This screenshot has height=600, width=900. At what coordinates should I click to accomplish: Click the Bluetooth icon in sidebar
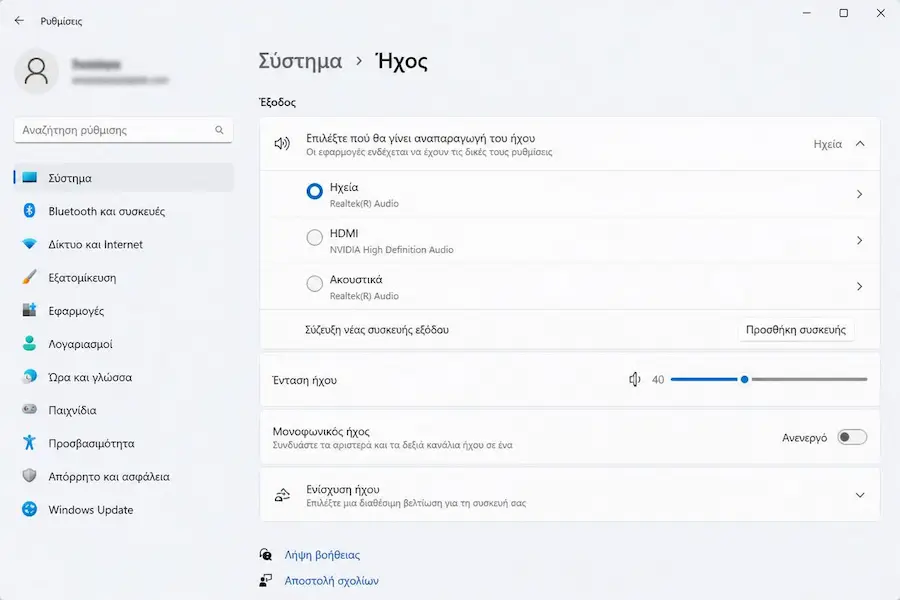coord(29,211)
